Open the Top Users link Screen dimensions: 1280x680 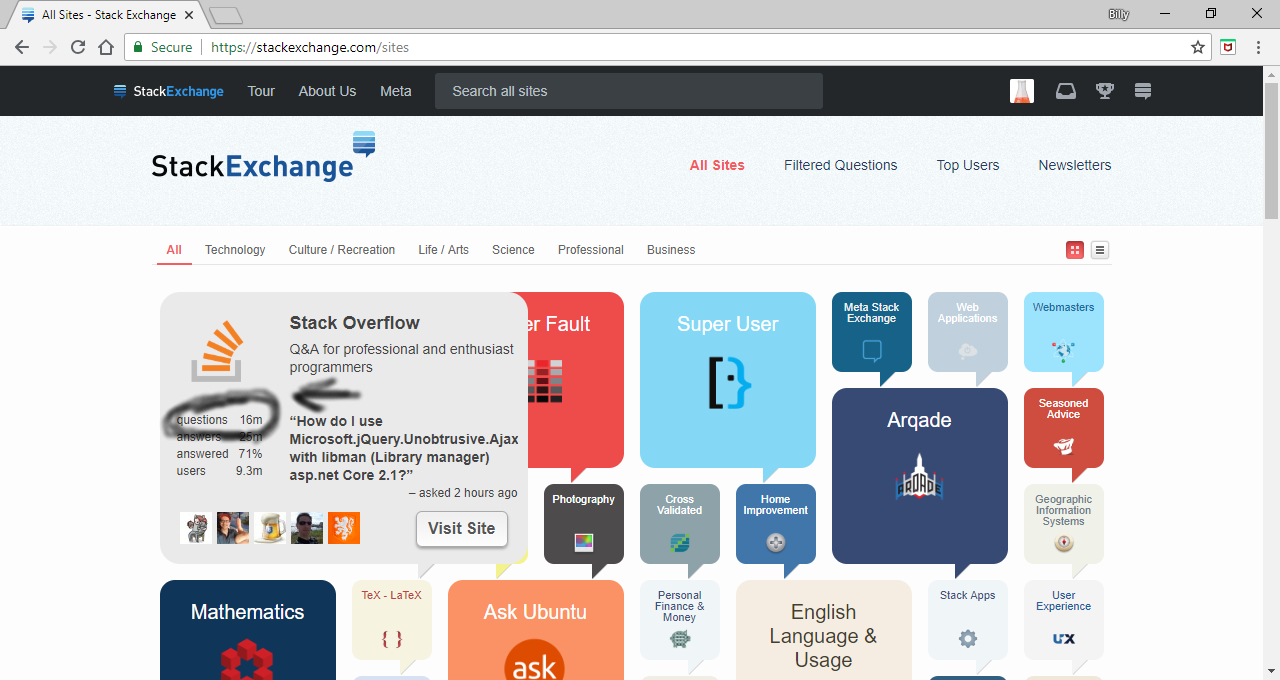click(x=968, y=166)
